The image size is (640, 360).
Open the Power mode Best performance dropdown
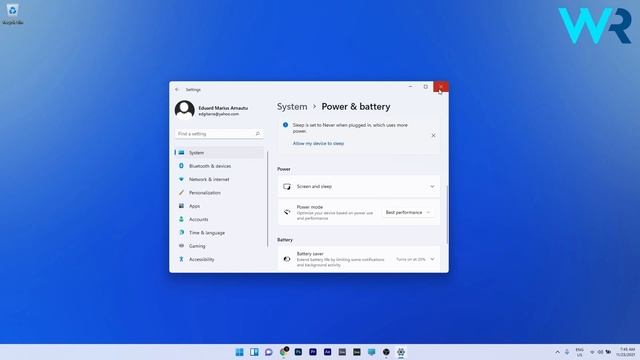(408, 212)
